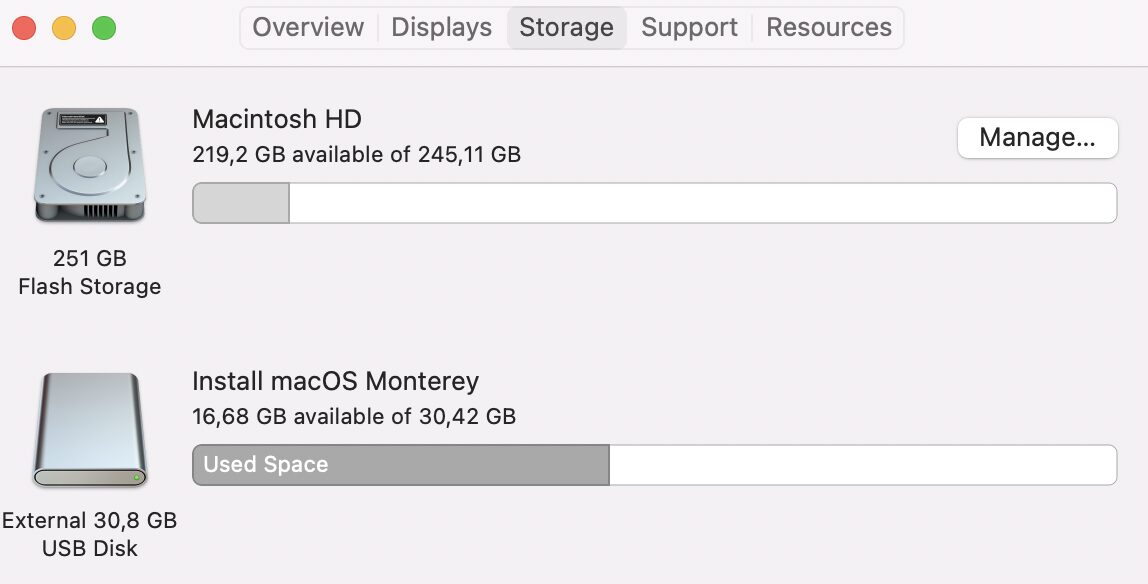The image size is (1148, 584).
Task: Click the 219,2 GB available text
Action: (356, 154)
